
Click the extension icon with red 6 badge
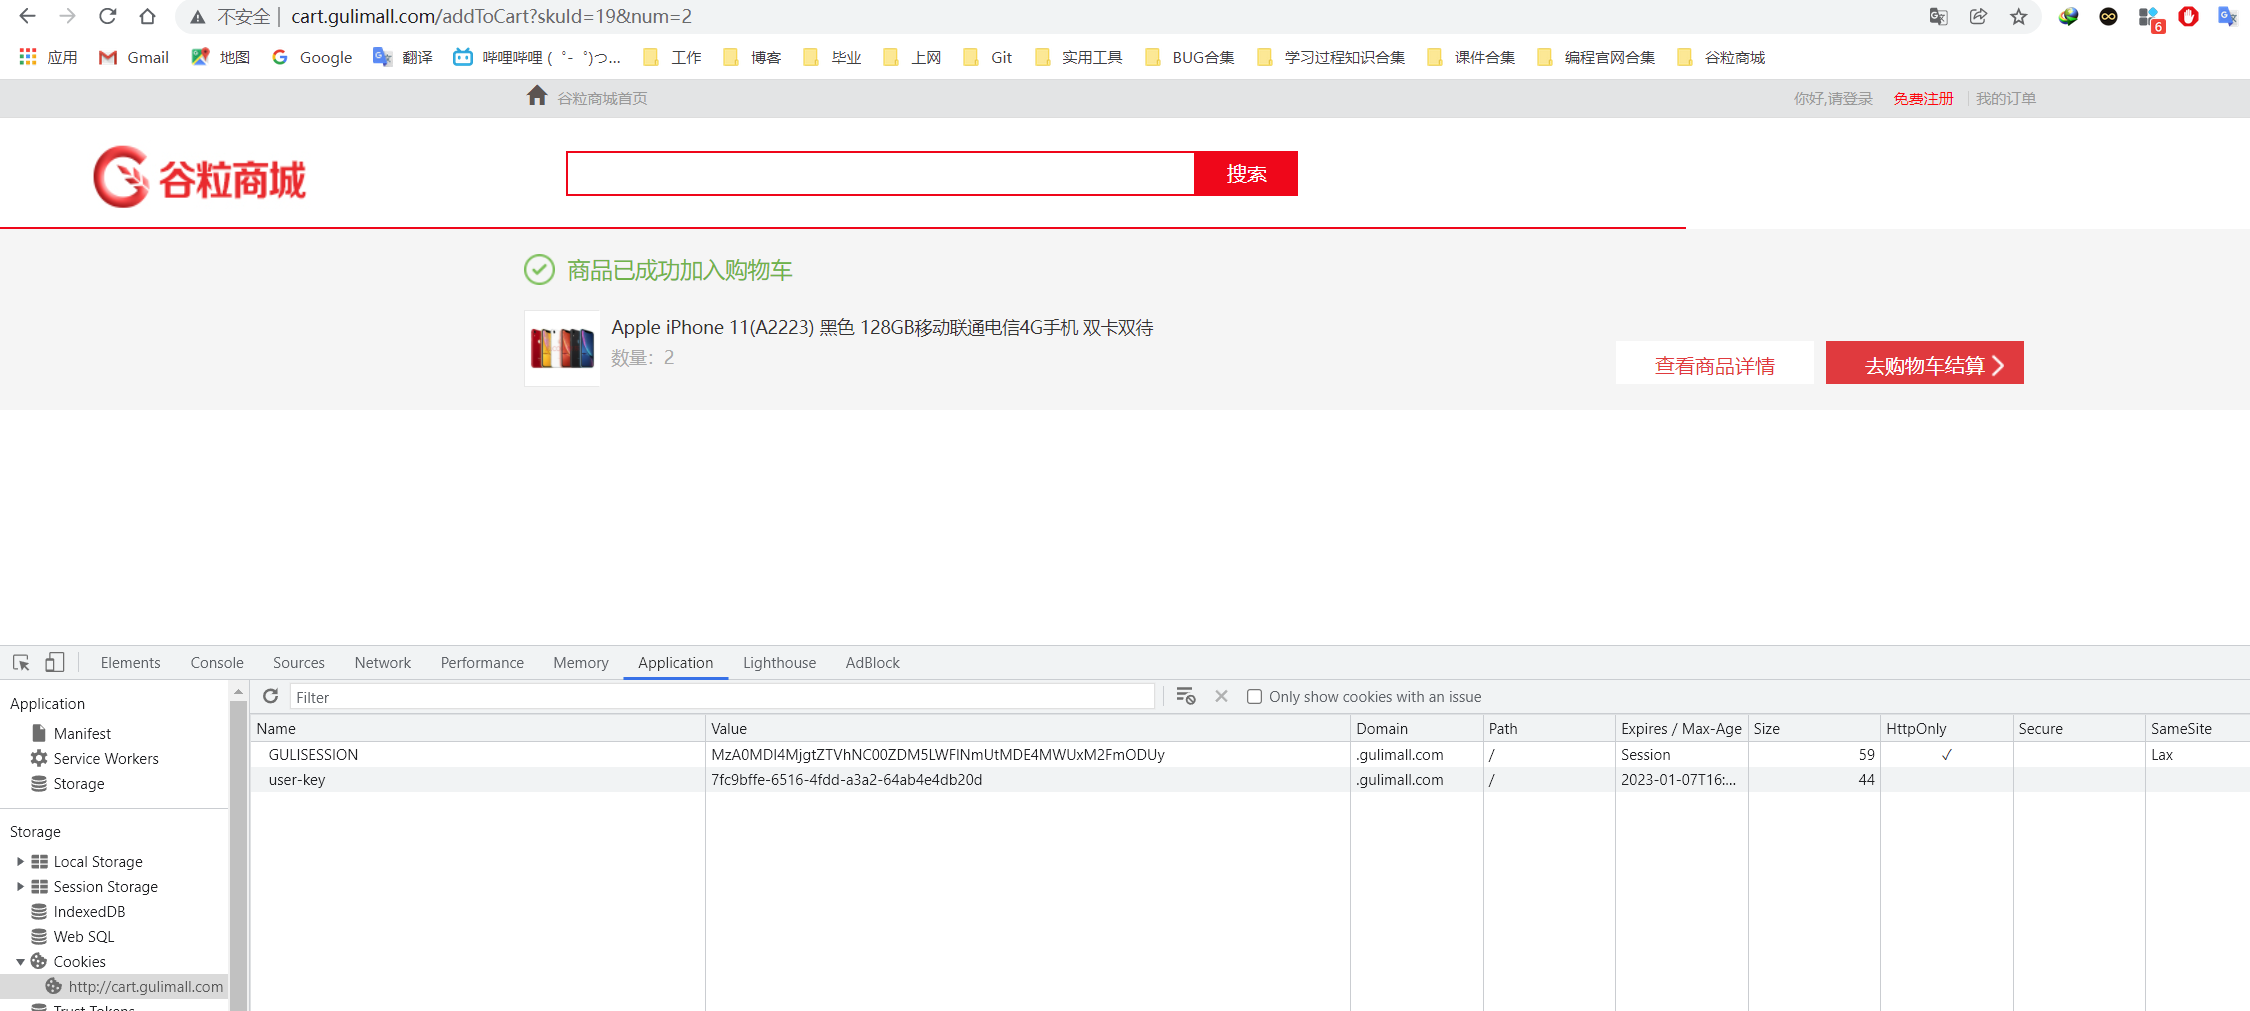tap(2150, 18)
